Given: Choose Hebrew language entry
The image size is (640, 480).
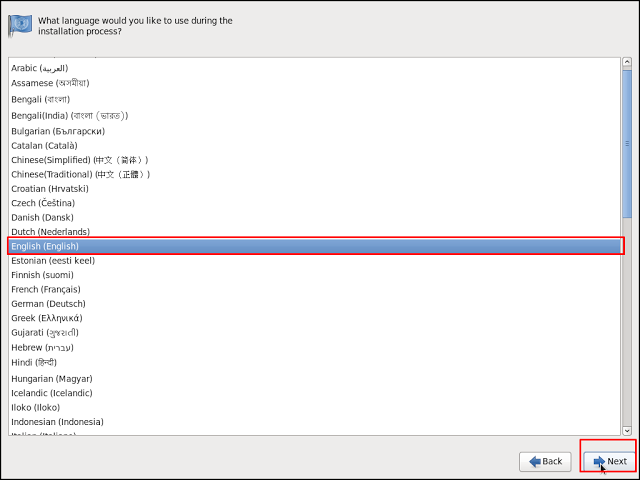Looking at the screenshot, I should pyautogui.click(x=40, y=347).
